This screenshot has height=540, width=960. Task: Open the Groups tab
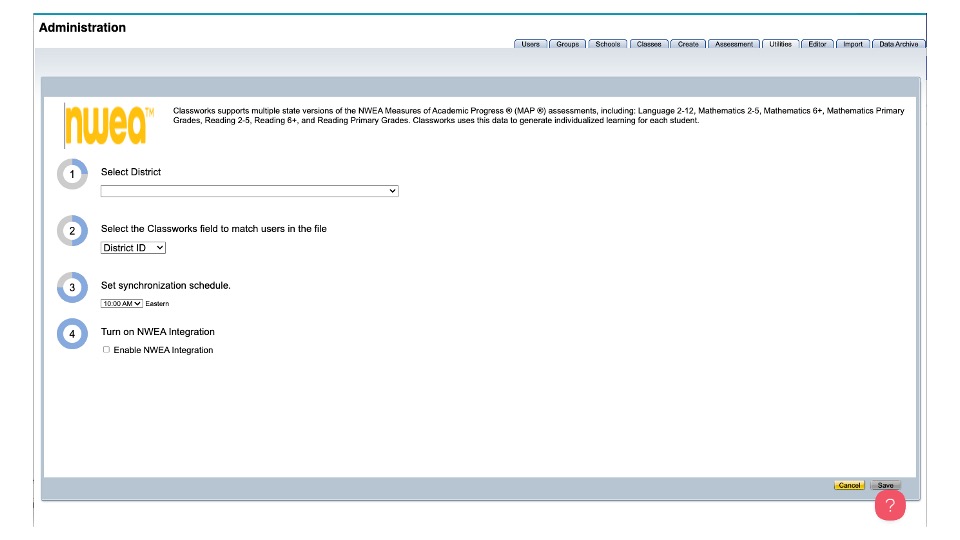pos(568,44)
